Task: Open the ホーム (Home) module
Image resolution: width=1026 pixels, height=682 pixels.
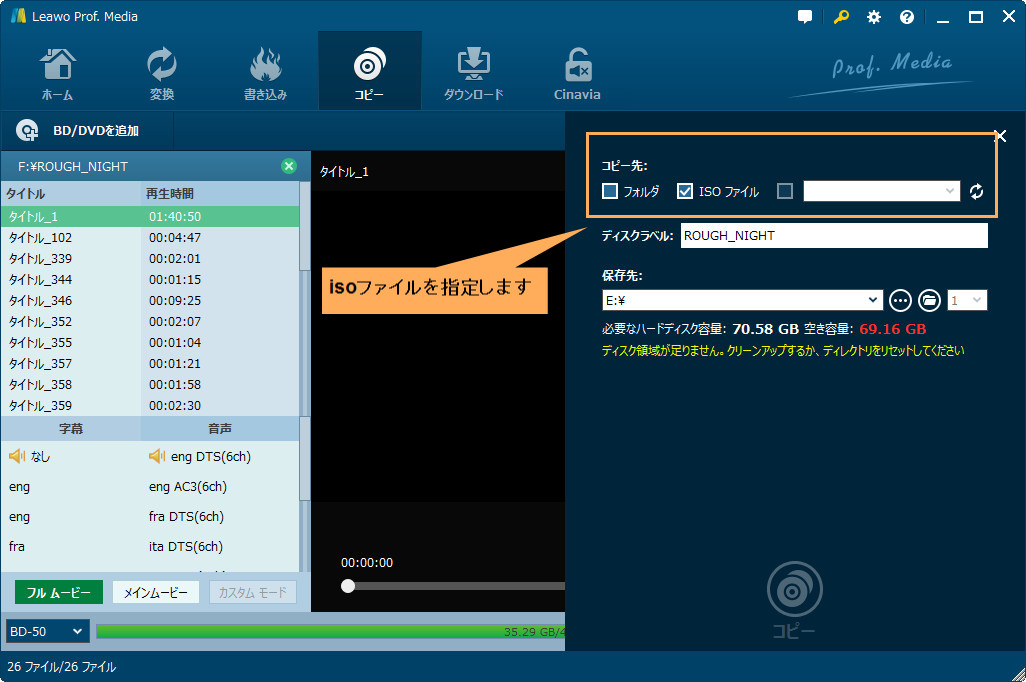Action: tap(57, 70)
